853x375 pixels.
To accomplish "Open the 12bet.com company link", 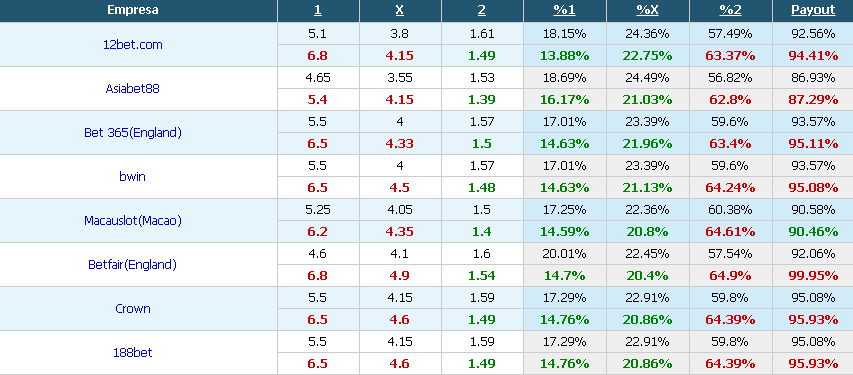I will point(133,45).
